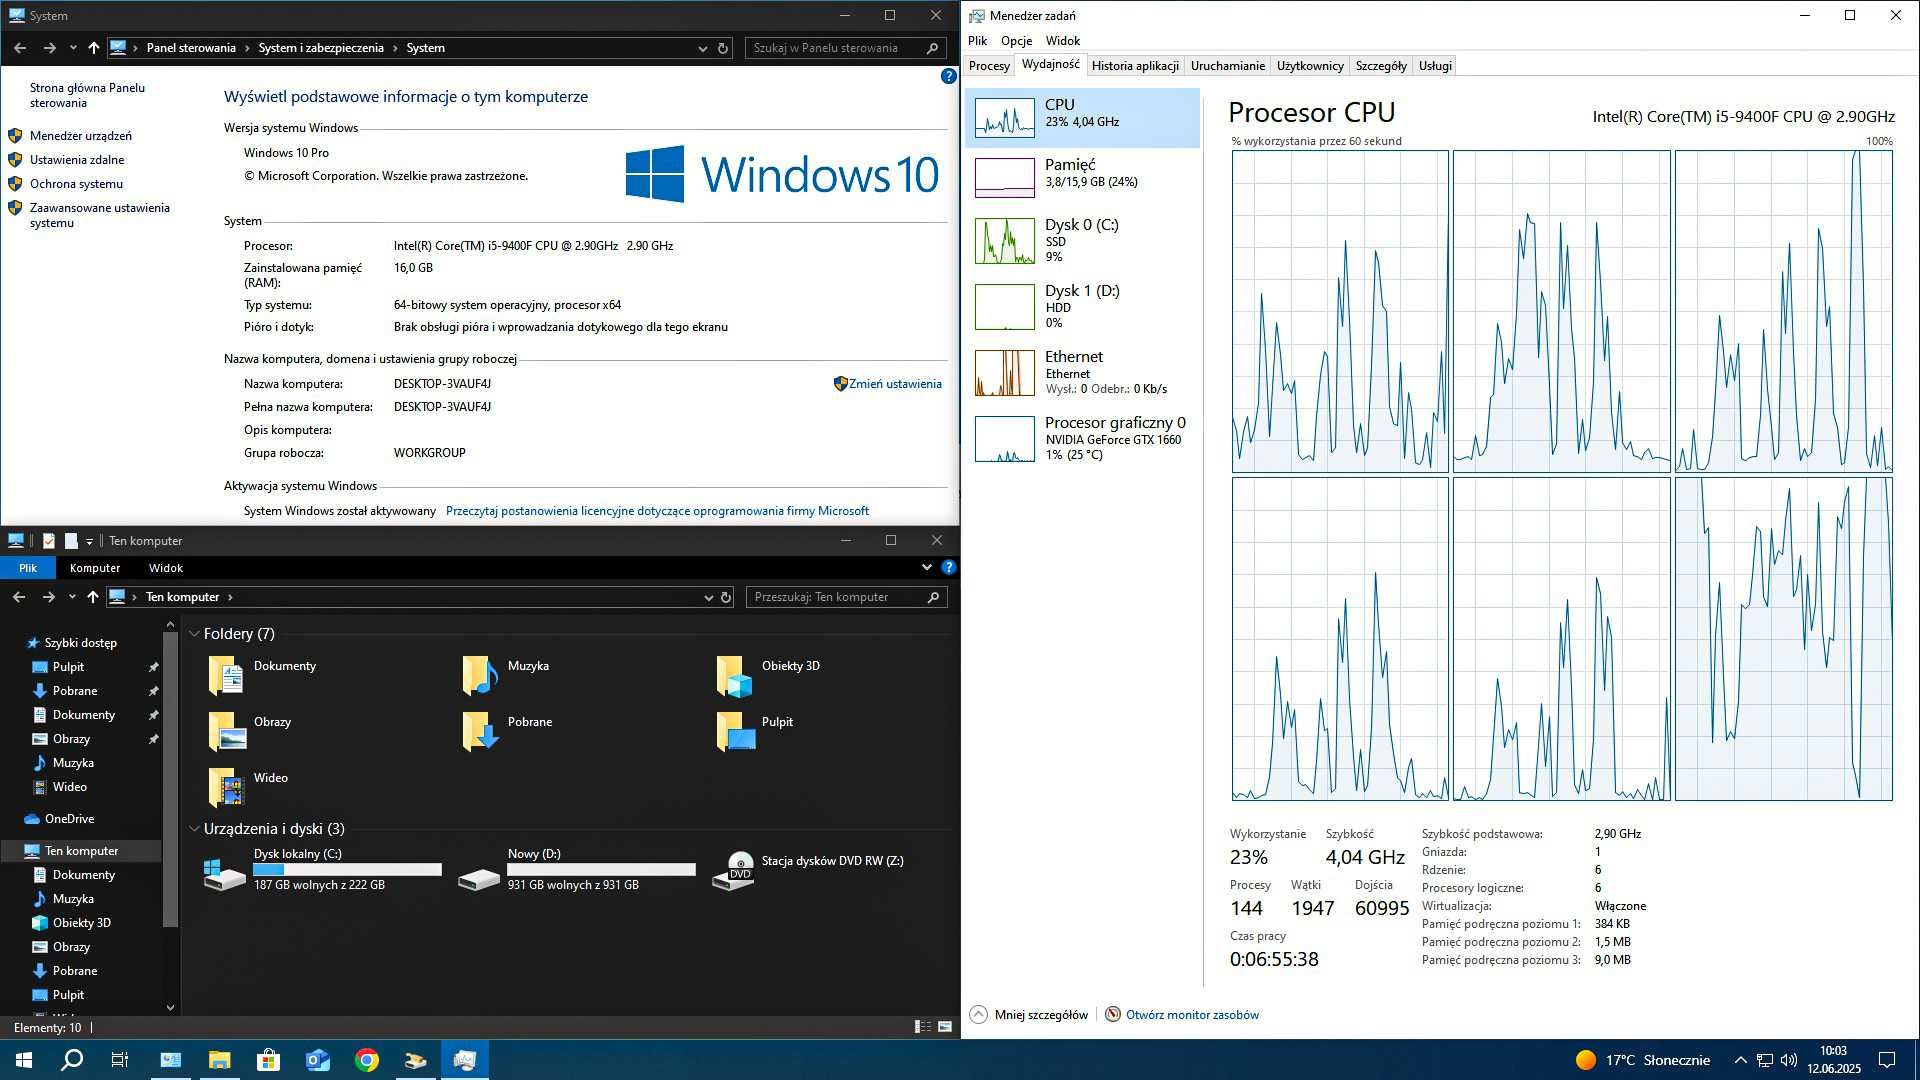Click Szybki dostęp in navigation pane
Image resolution: width=1920 pixels, height=1080 pixels.
coord(80,643)
